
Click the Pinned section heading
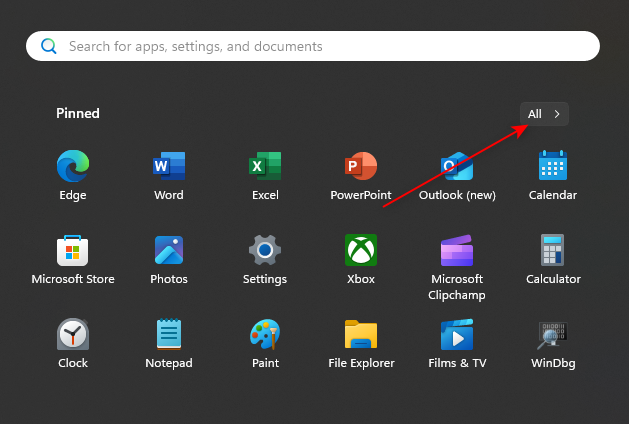click(x=78, y=113)
